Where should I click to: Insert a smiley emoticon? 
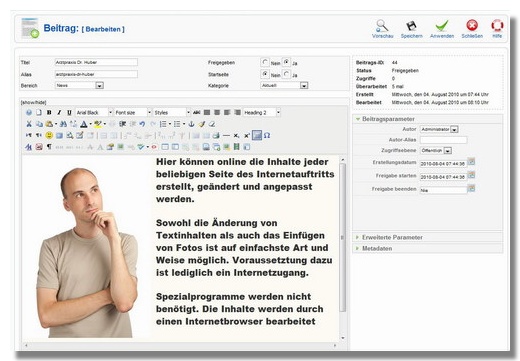tap(49, 135)
